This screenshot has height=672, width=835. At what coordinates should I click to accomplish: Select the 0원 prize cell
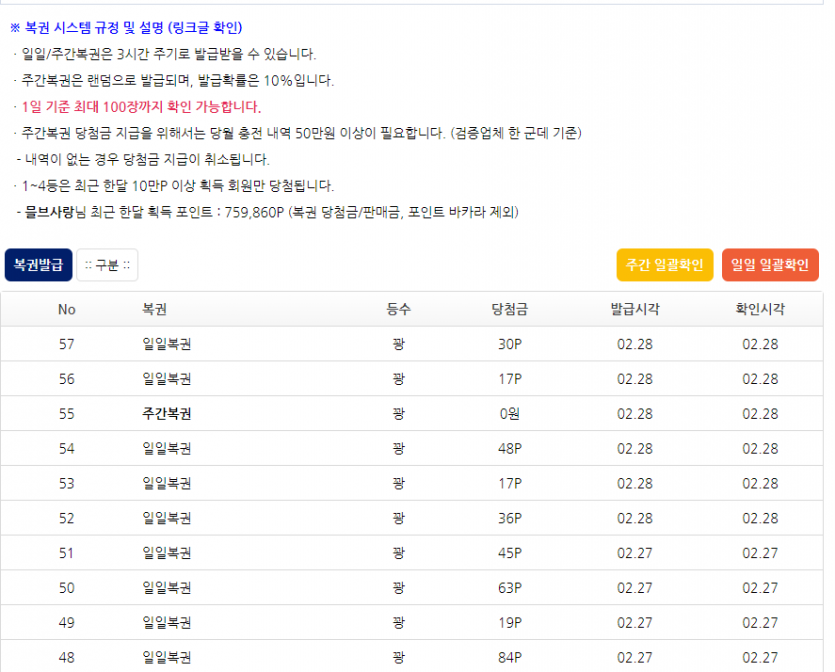pyautogui.click(x=510, y=414)
